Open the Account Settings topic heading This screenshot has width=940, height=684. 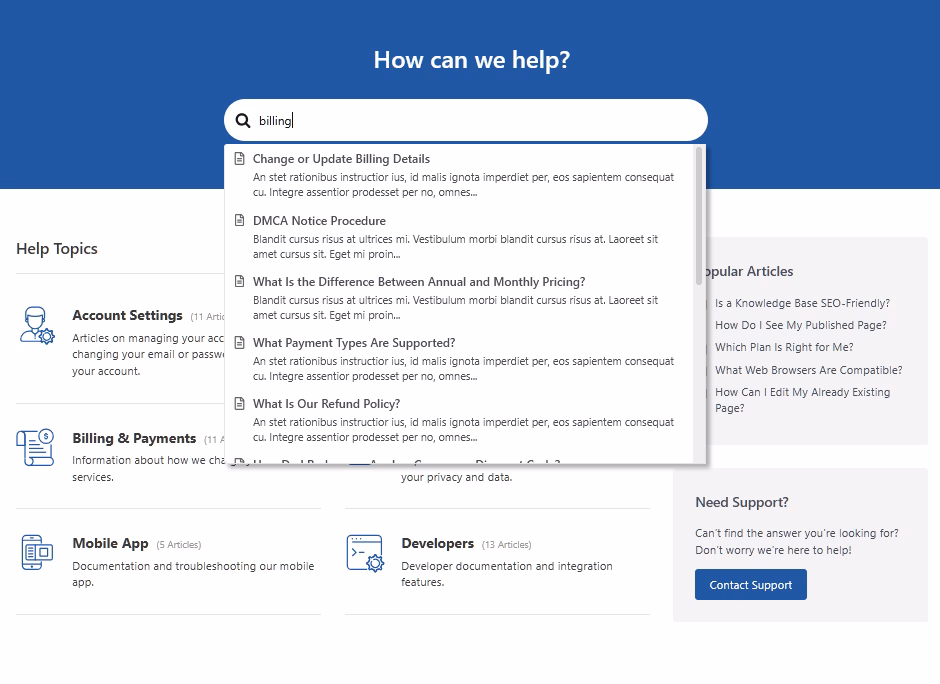point(127,315)
